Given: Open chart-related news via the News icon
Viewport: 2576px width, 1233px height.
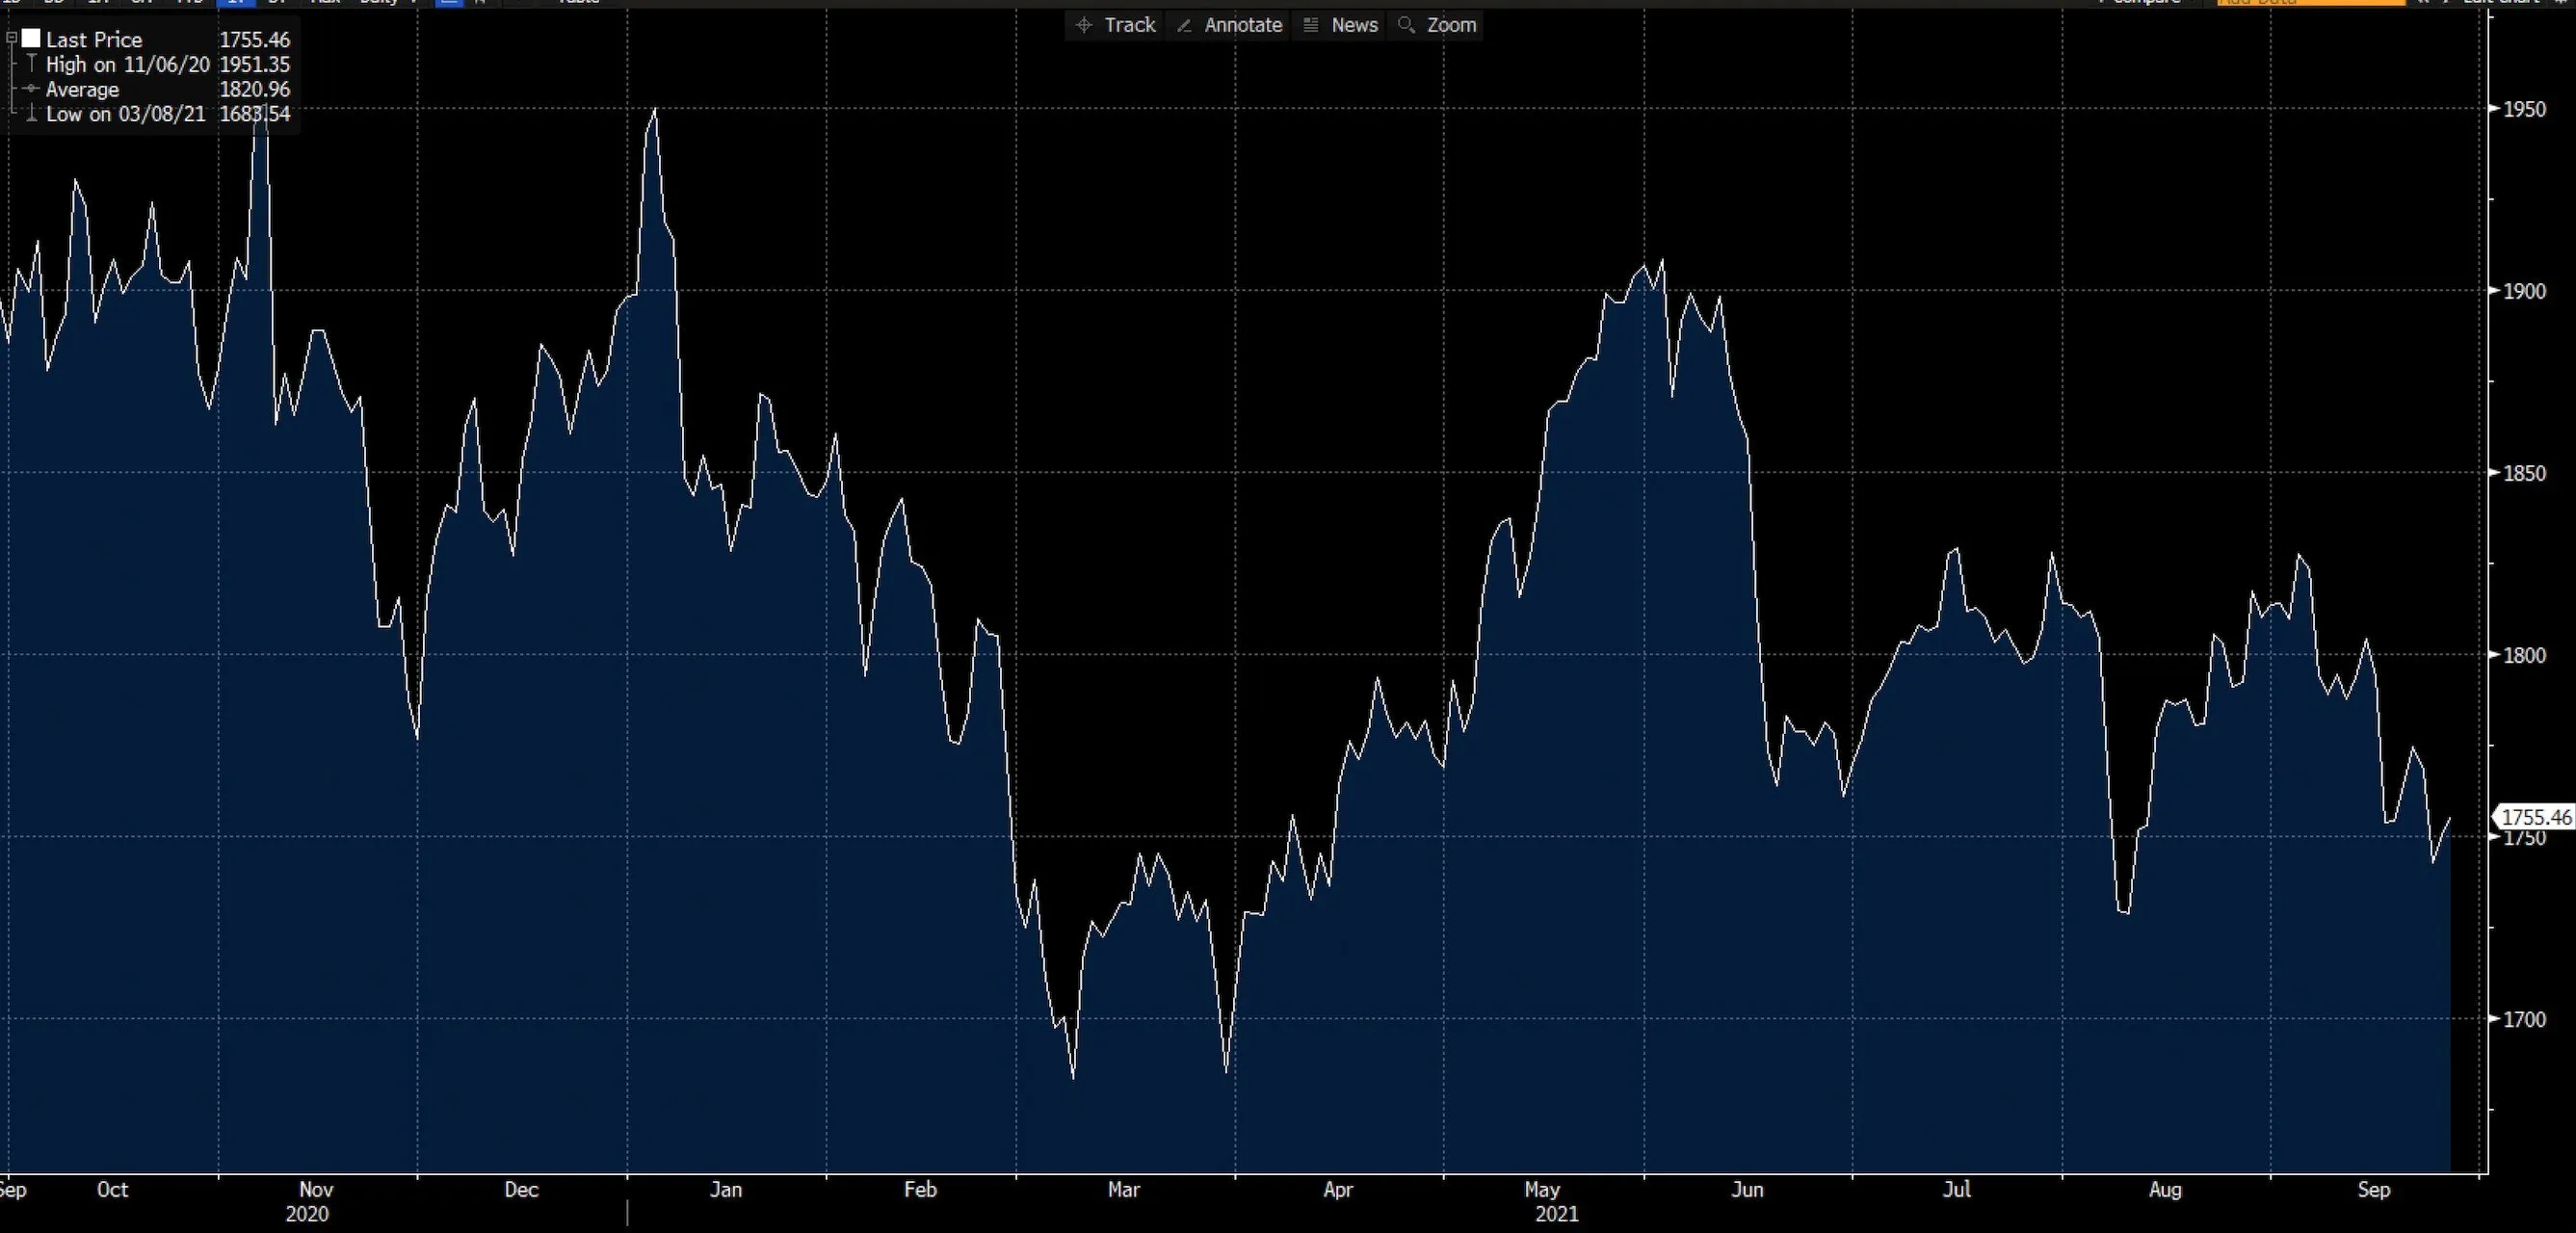Looking at the screenshot, I should point(1339,25).
